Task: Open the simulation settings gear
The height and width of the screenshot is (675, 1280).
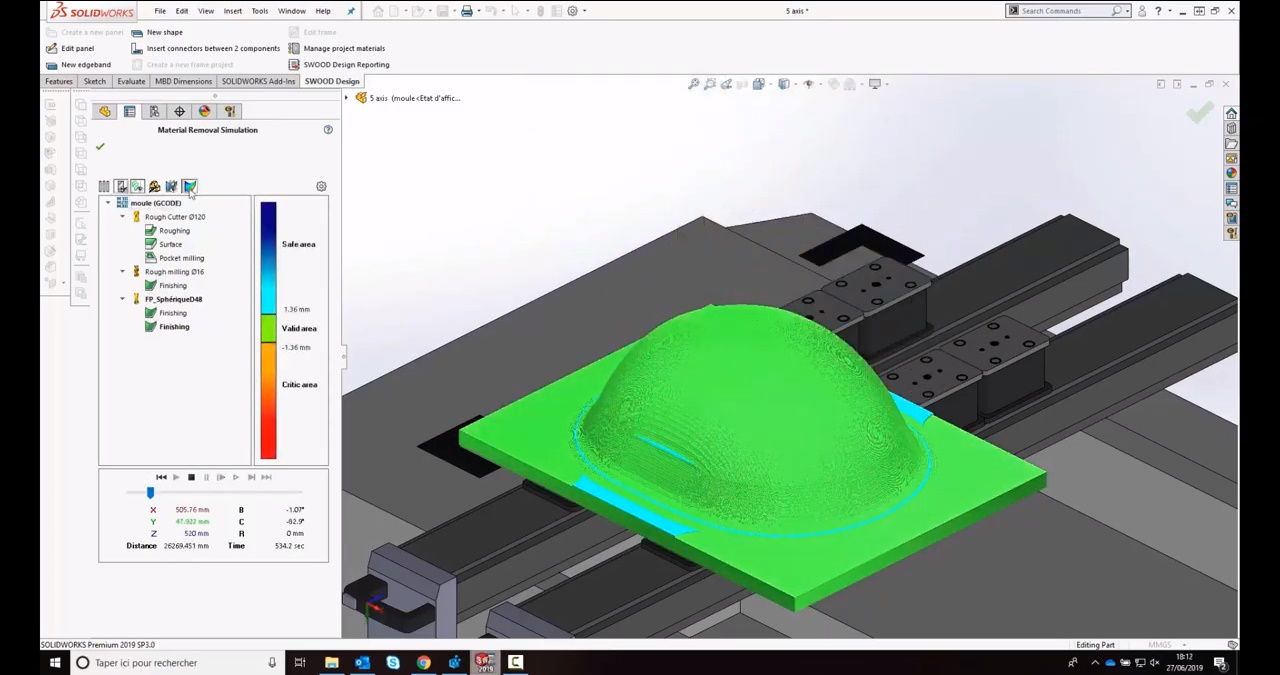Action: [x=321, y=186]
